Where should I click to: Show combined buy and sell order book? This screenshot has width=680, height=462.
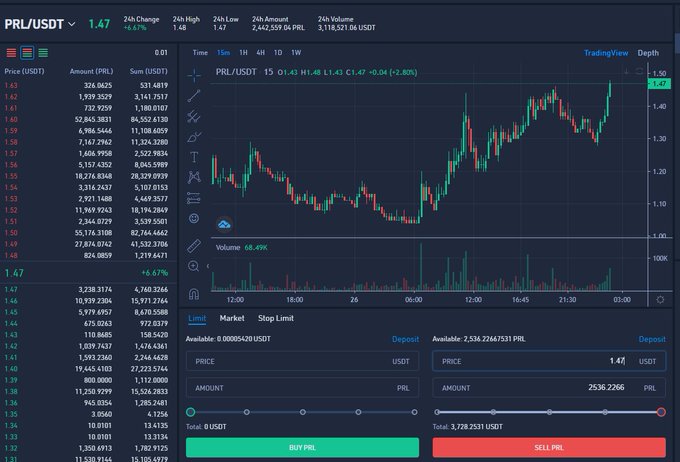coord(27,53)
